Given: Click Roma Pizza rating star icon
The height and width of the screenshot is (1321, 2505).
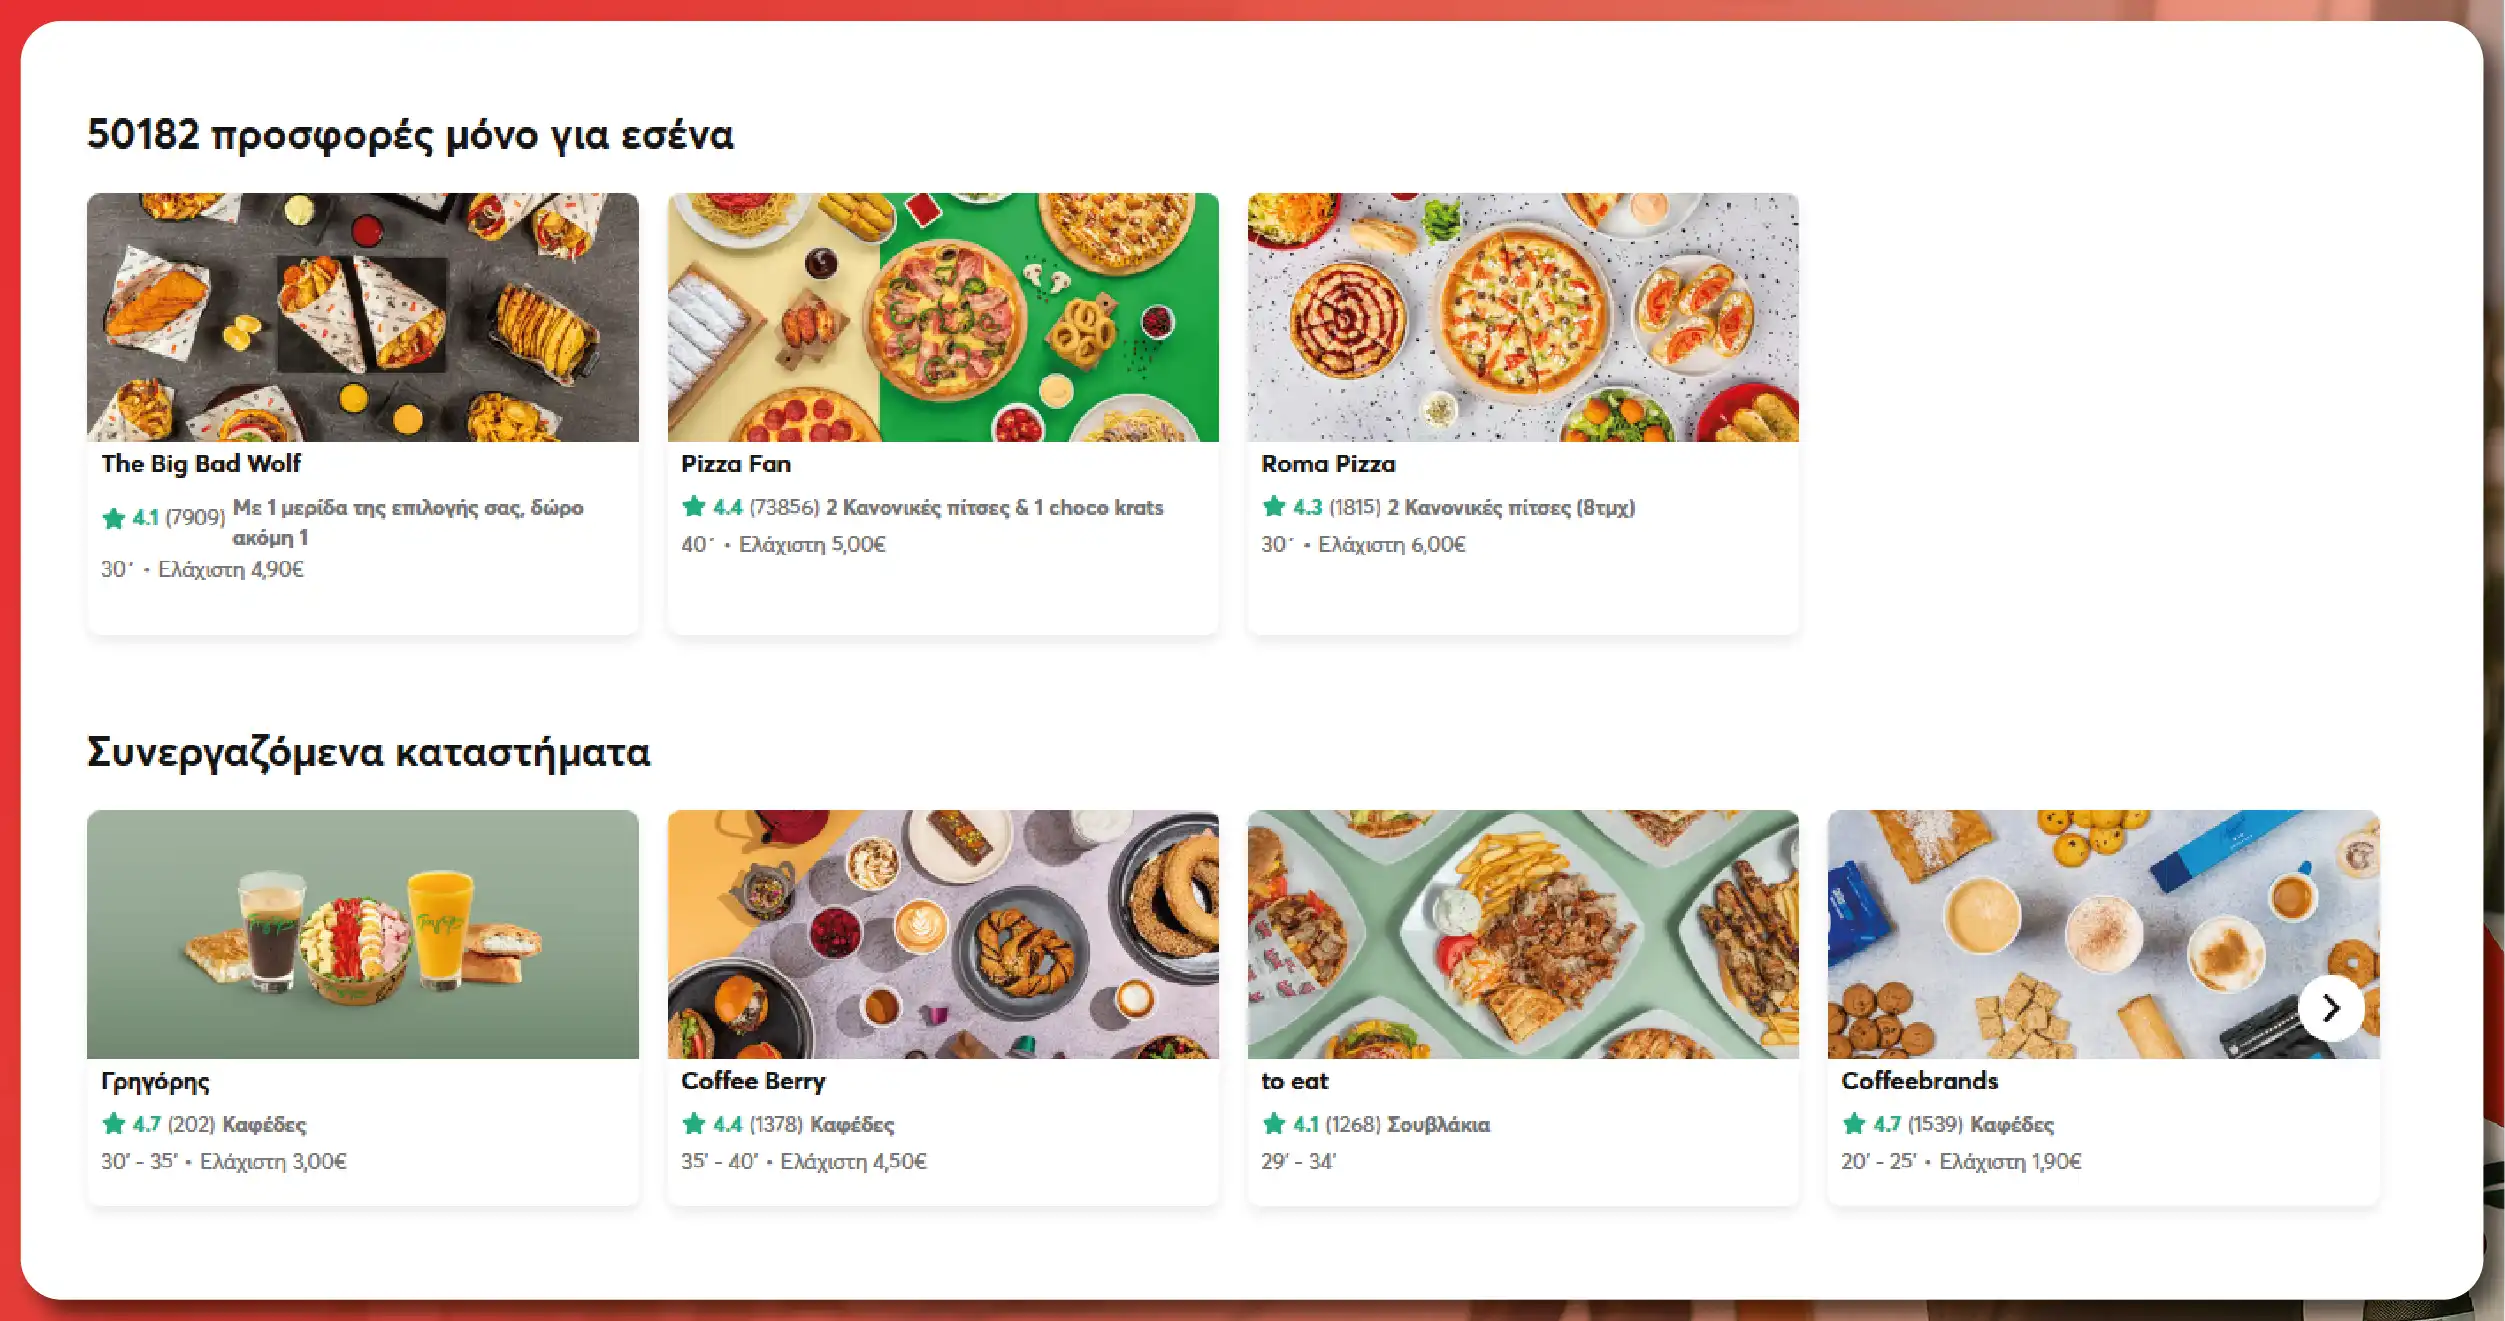Looking at the screenshot, I should [1274, 507].
